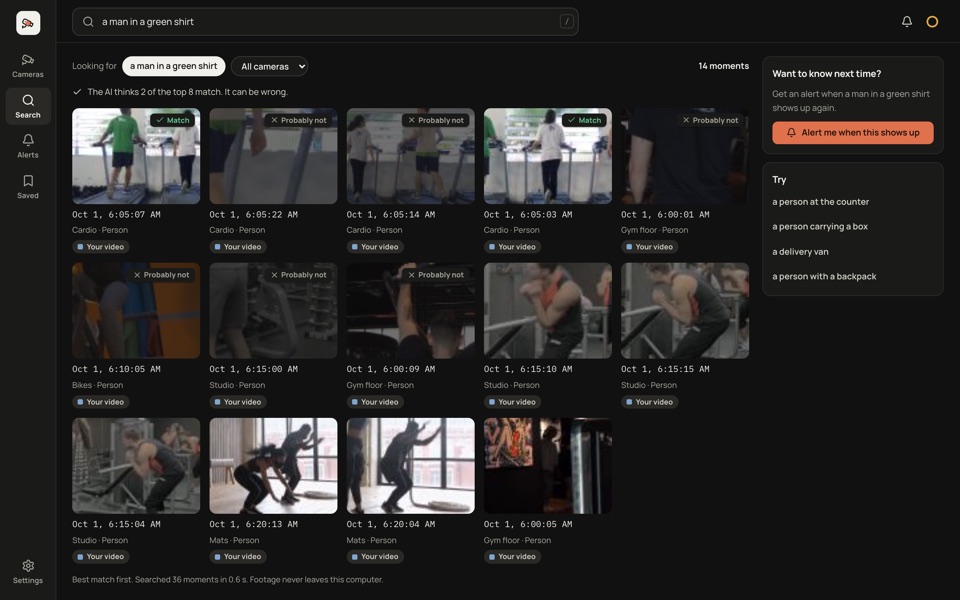Viewport: 960px width, 600px height.
Task: Click the app logo icon
Action: click(x=28, y=23)
